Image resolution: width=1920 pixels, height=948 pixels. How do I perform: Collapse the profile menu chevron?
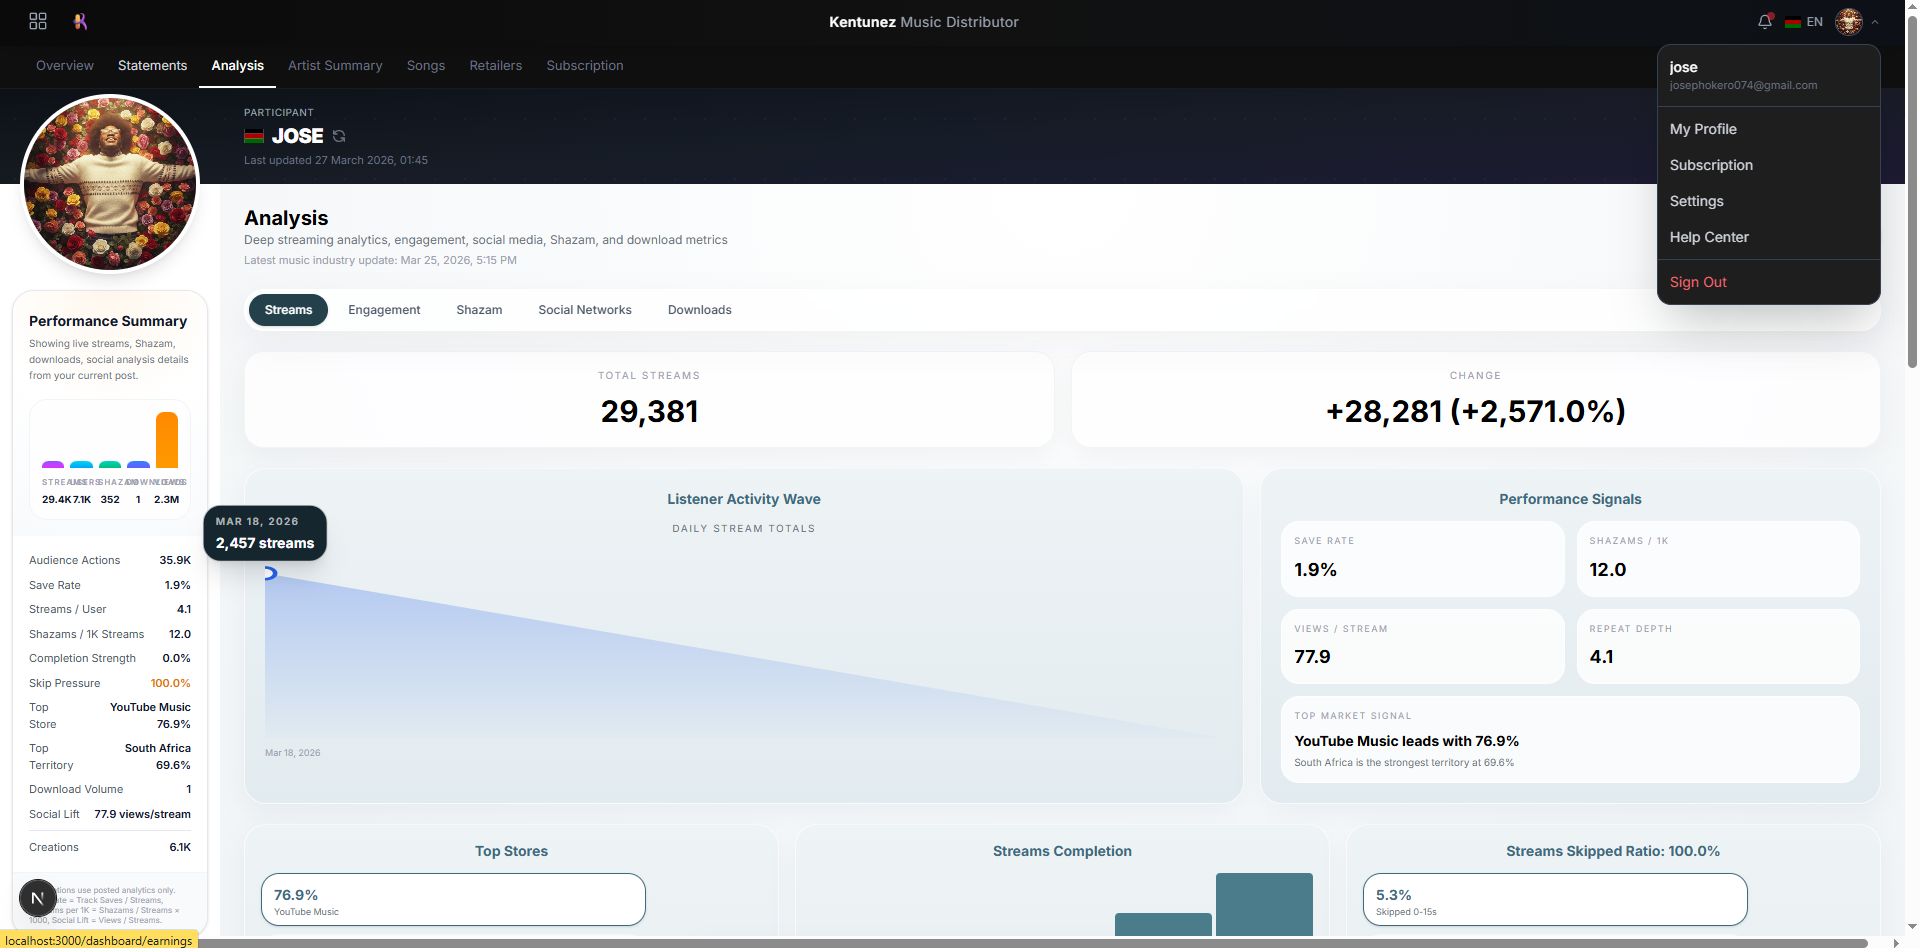(1875, 22)
